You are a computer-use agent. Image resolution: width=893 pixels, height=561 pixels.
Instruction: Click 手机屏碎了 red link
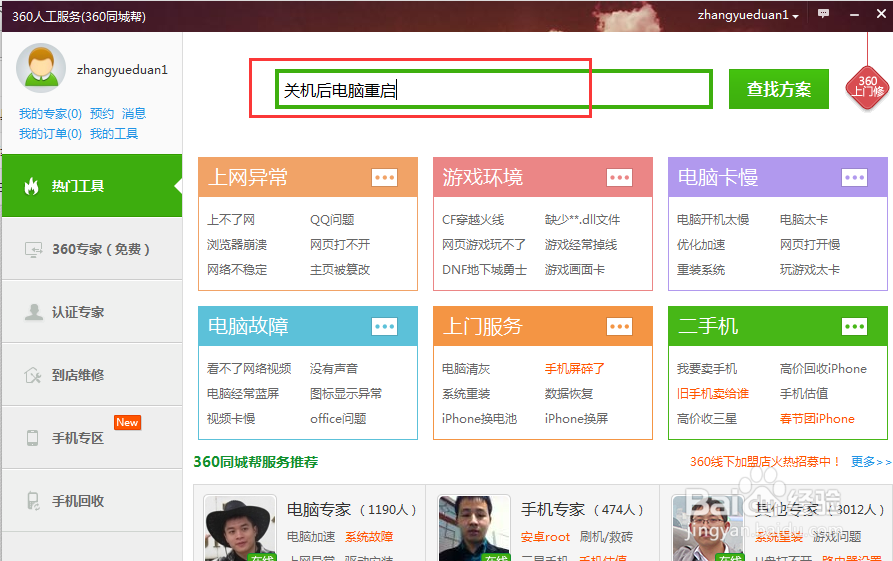575,369
